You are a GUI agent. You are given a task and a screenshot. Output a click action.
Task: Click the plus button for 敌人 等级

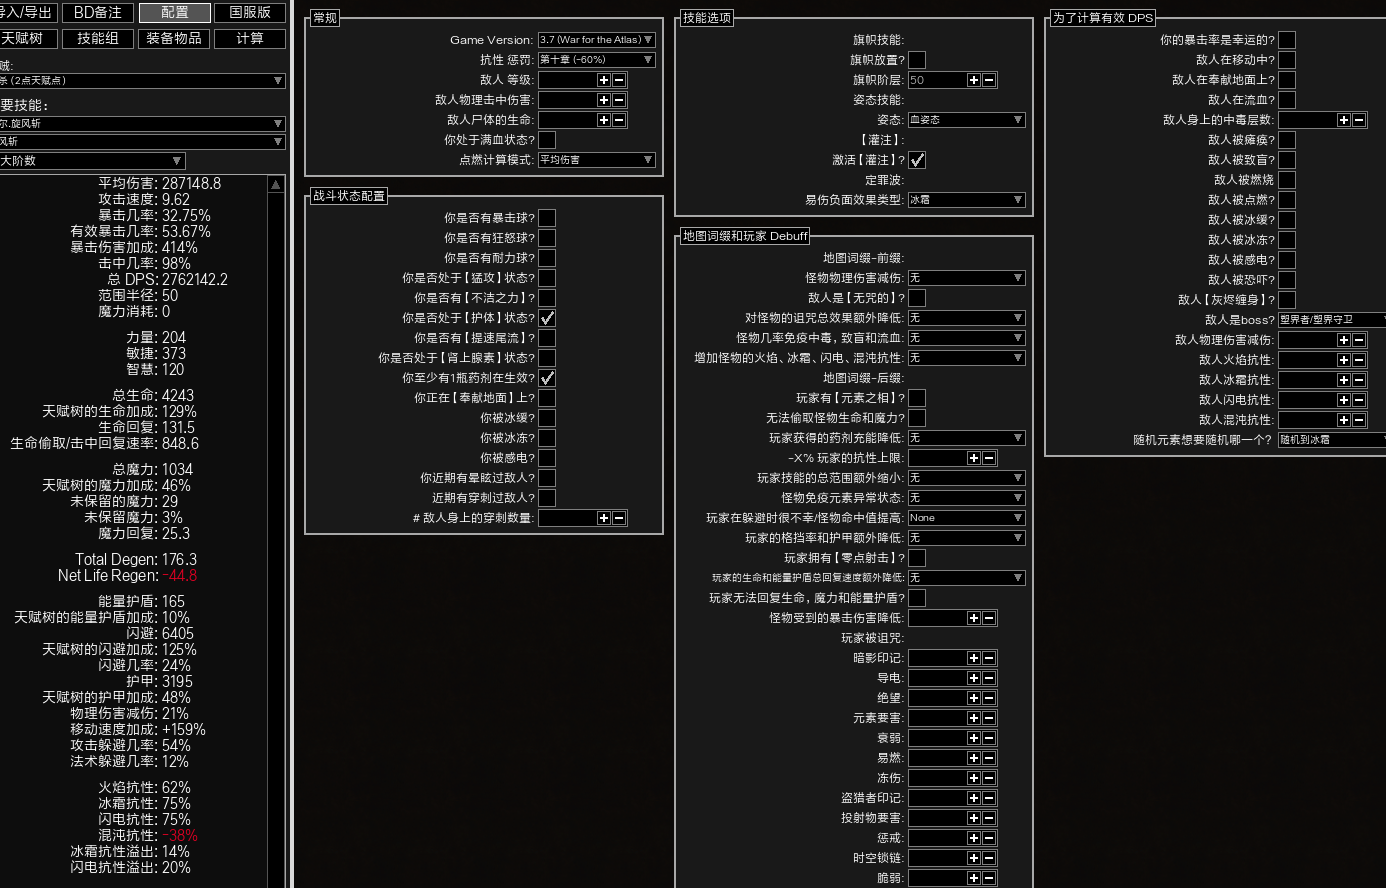click(603, 80)
